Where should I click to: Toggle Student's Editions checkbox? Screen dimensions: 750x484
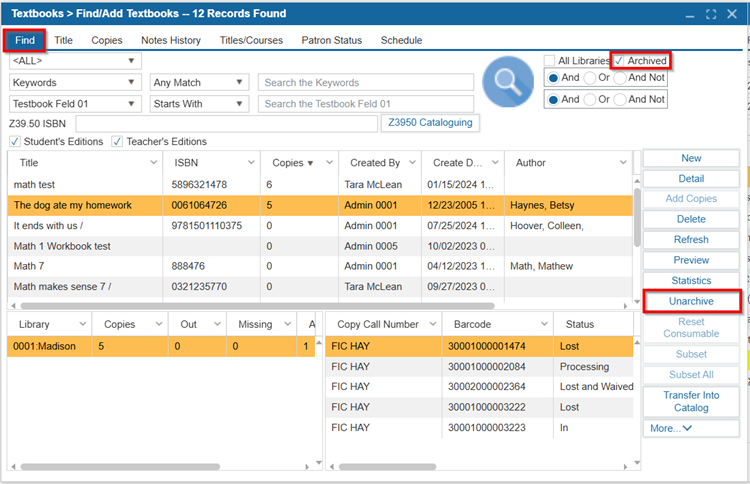click(x=15, y=142)
